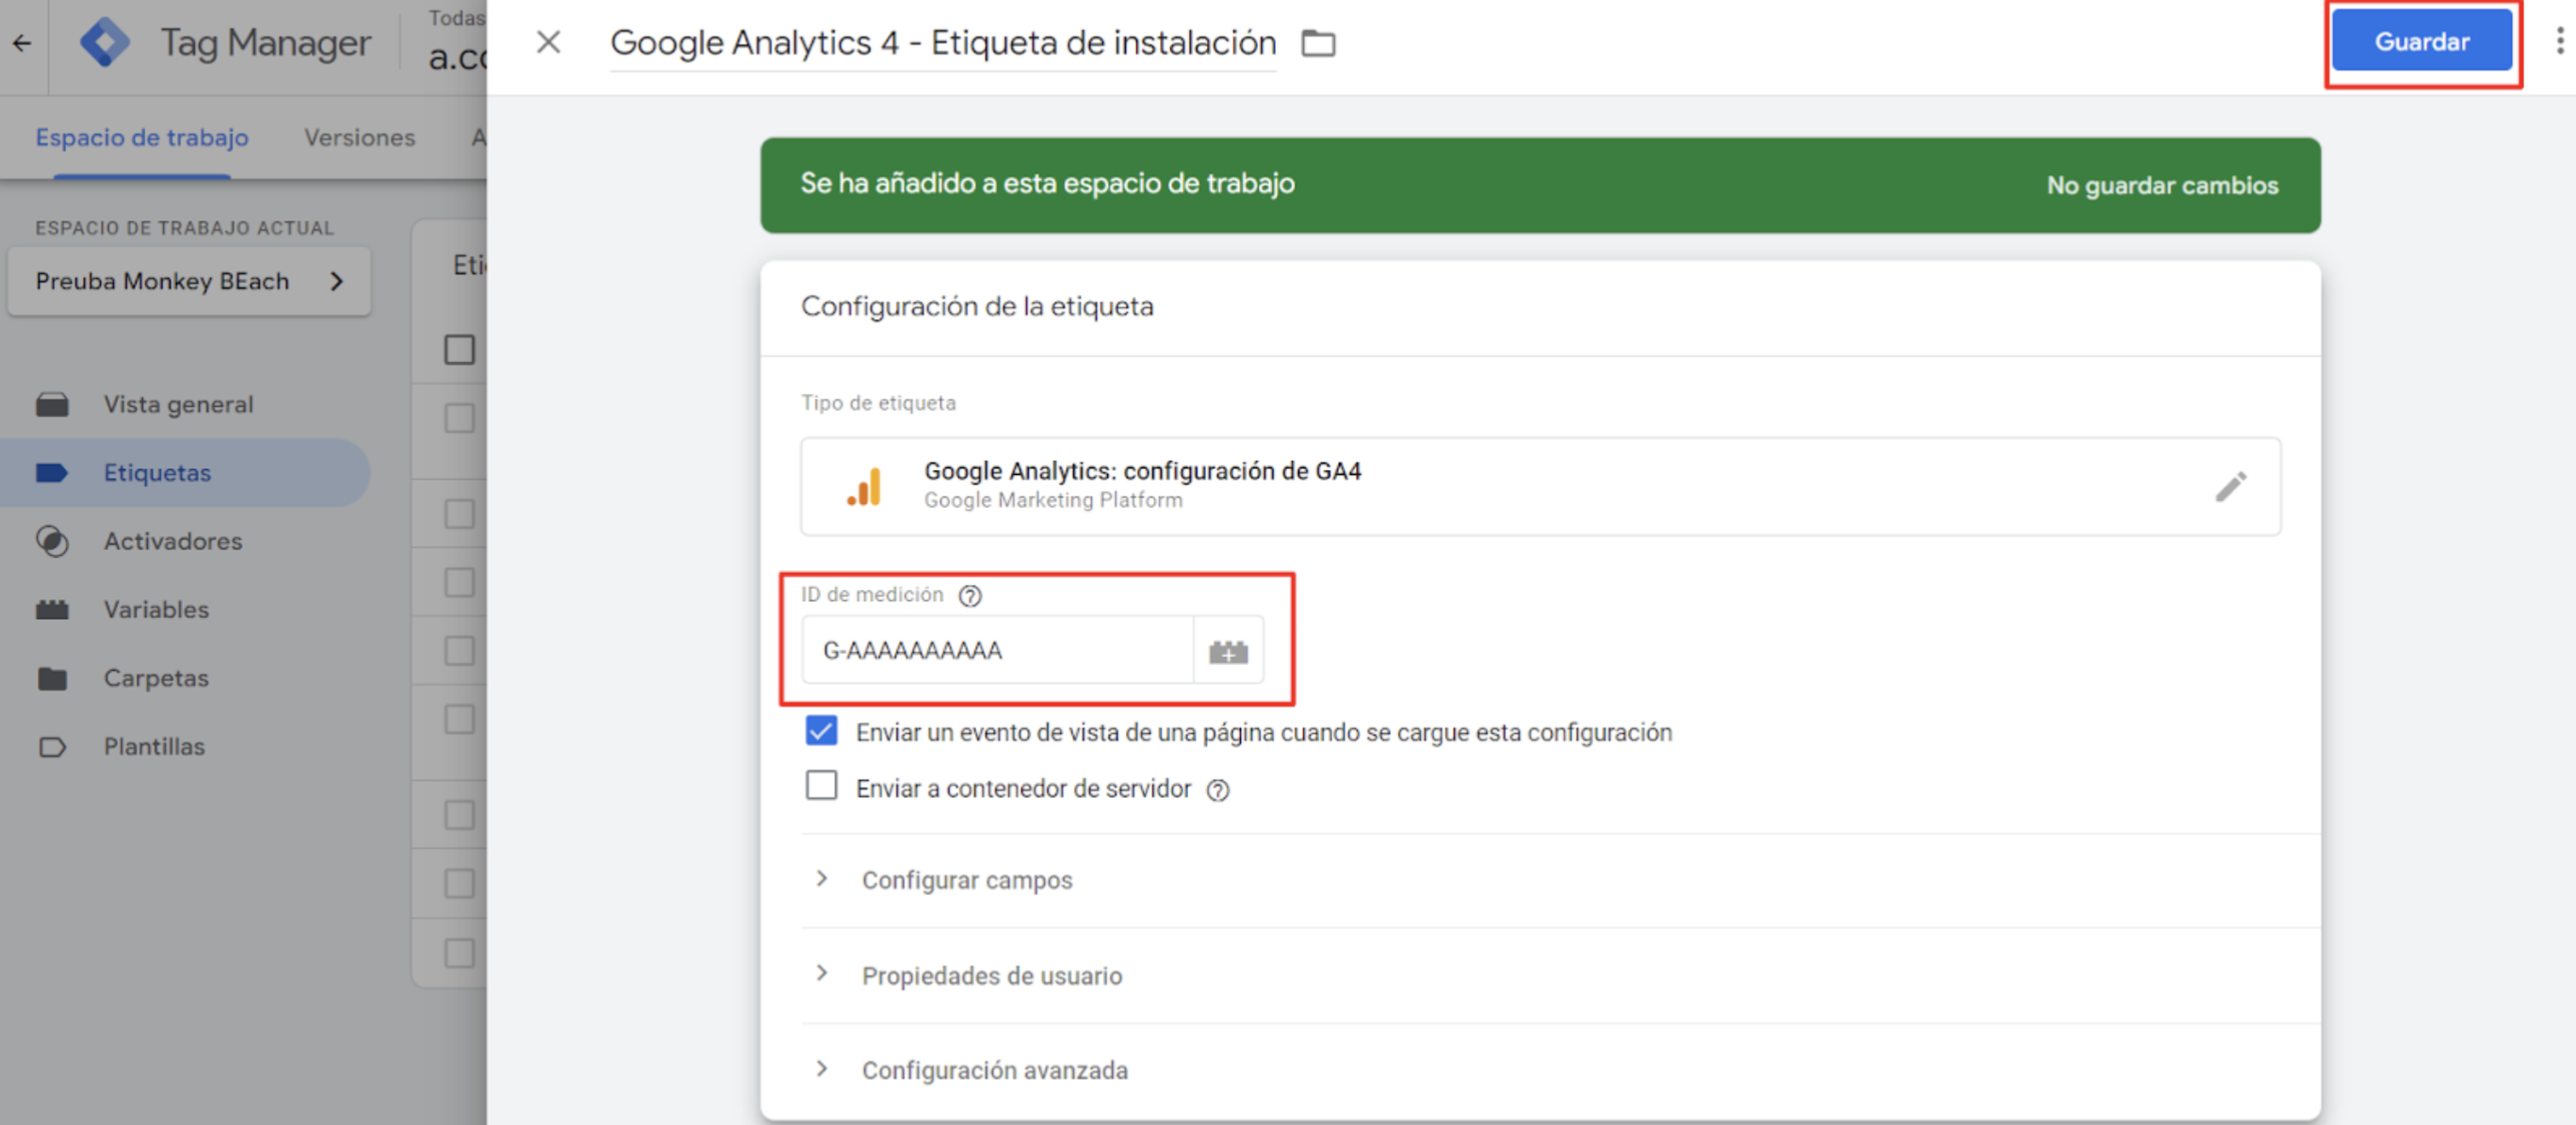Expand Configuración avanzada section
Image resolution: width=2576 pixels, height=1125 pixels.
(x=994, y=1070)
